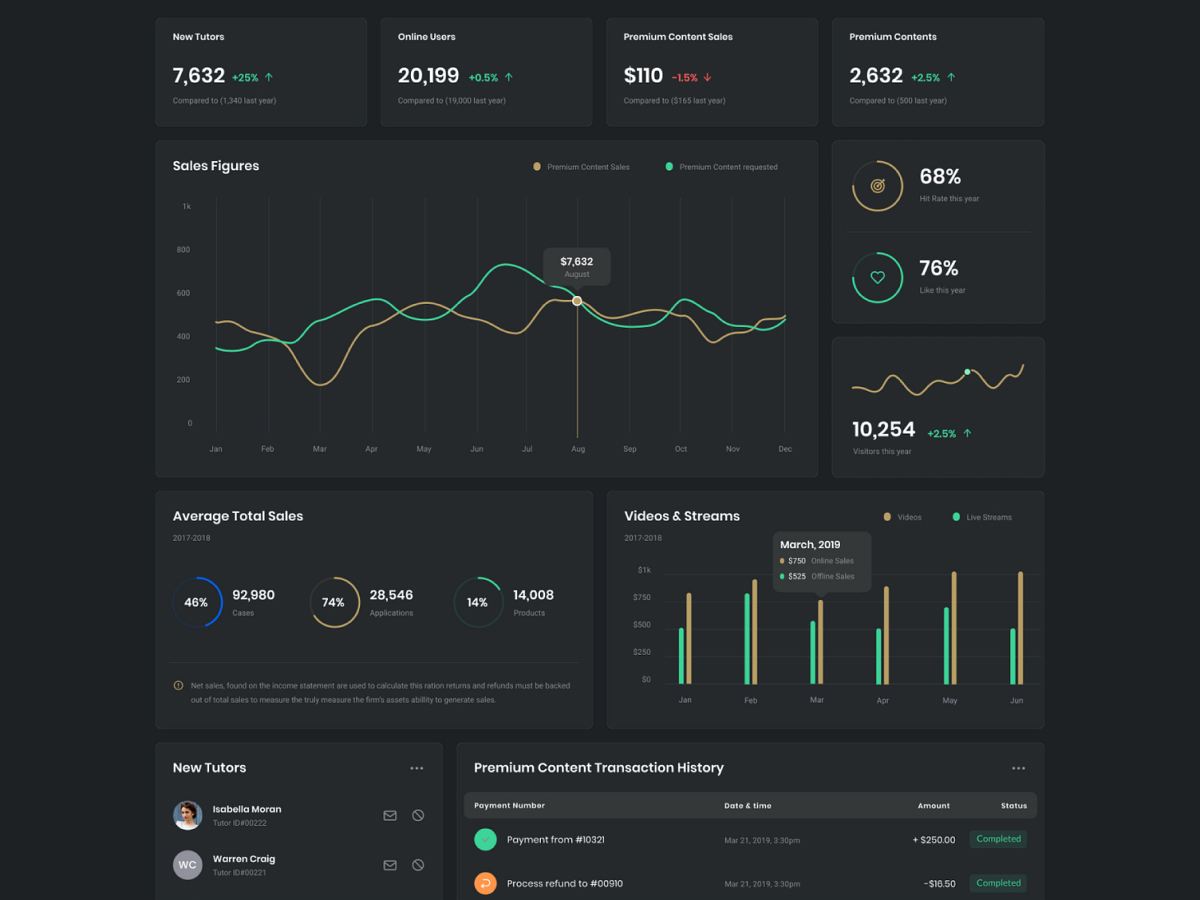This screenshot has height=900, width=1200.
Task: Open the New Tutors 7,632 stat card
Action: [261, 72]
